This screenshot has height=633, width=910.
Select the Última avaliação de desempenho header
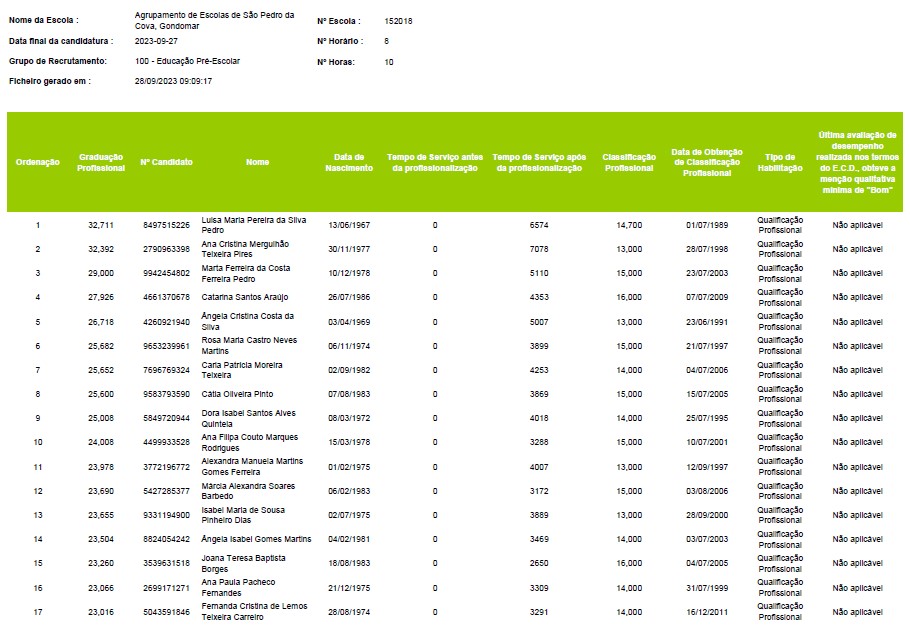tap(858, 162)
